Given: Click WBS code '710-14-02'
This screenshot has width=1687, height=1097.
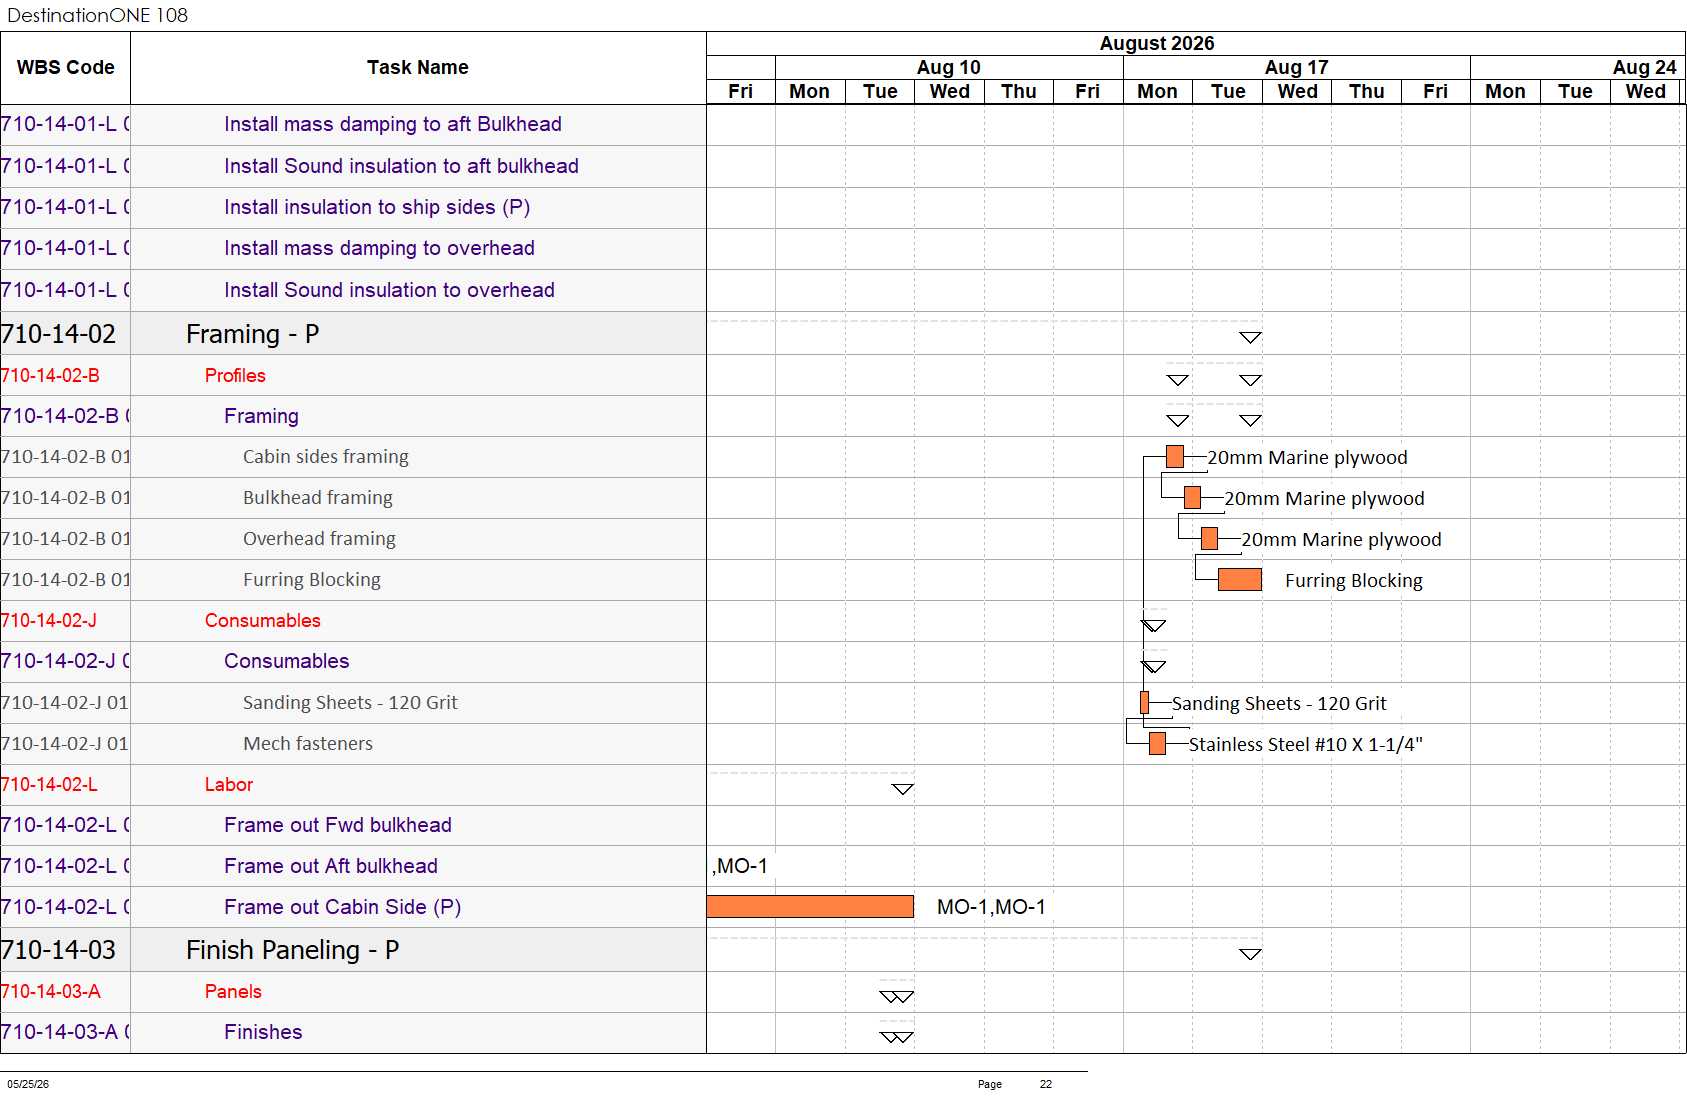Looking at the screenshot, I should (x=58, y=334).
